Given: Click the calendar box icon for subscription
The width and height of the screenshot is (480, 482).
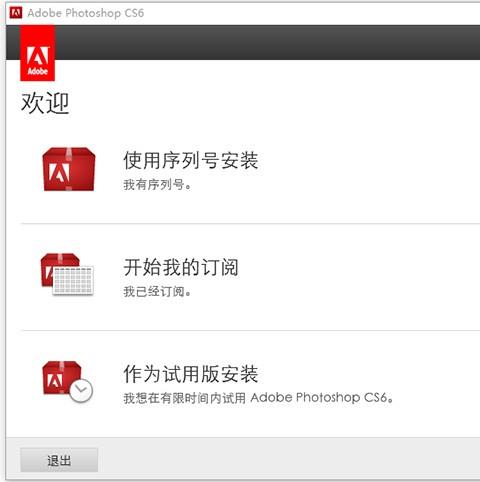Looking at the screenshot, I should tap(67, 274).
